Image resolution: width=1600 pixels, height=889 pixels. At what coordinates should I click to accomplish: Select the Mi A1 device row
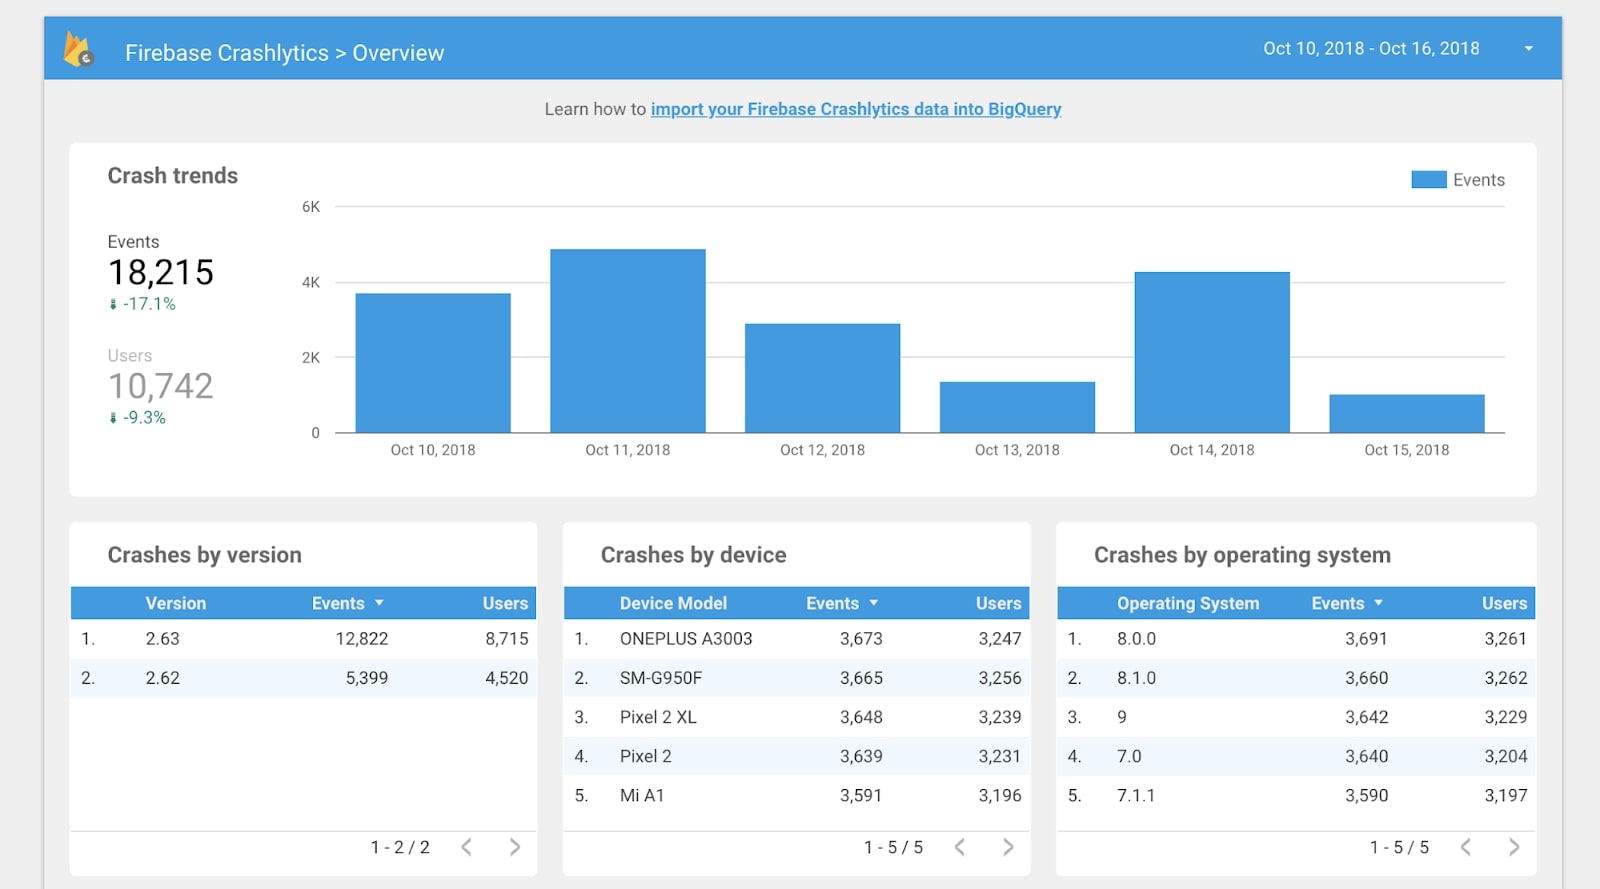[x=797, y=795]
